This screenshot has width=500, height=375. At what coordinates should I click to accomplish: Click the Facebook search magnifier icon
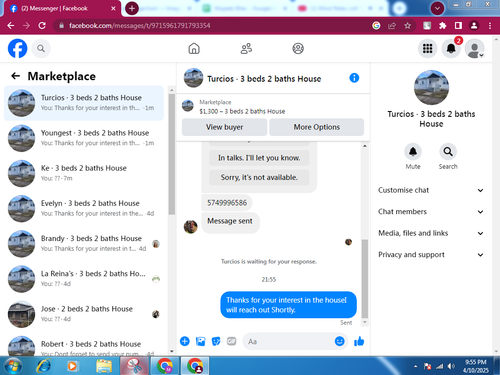[x=41, y=49]
